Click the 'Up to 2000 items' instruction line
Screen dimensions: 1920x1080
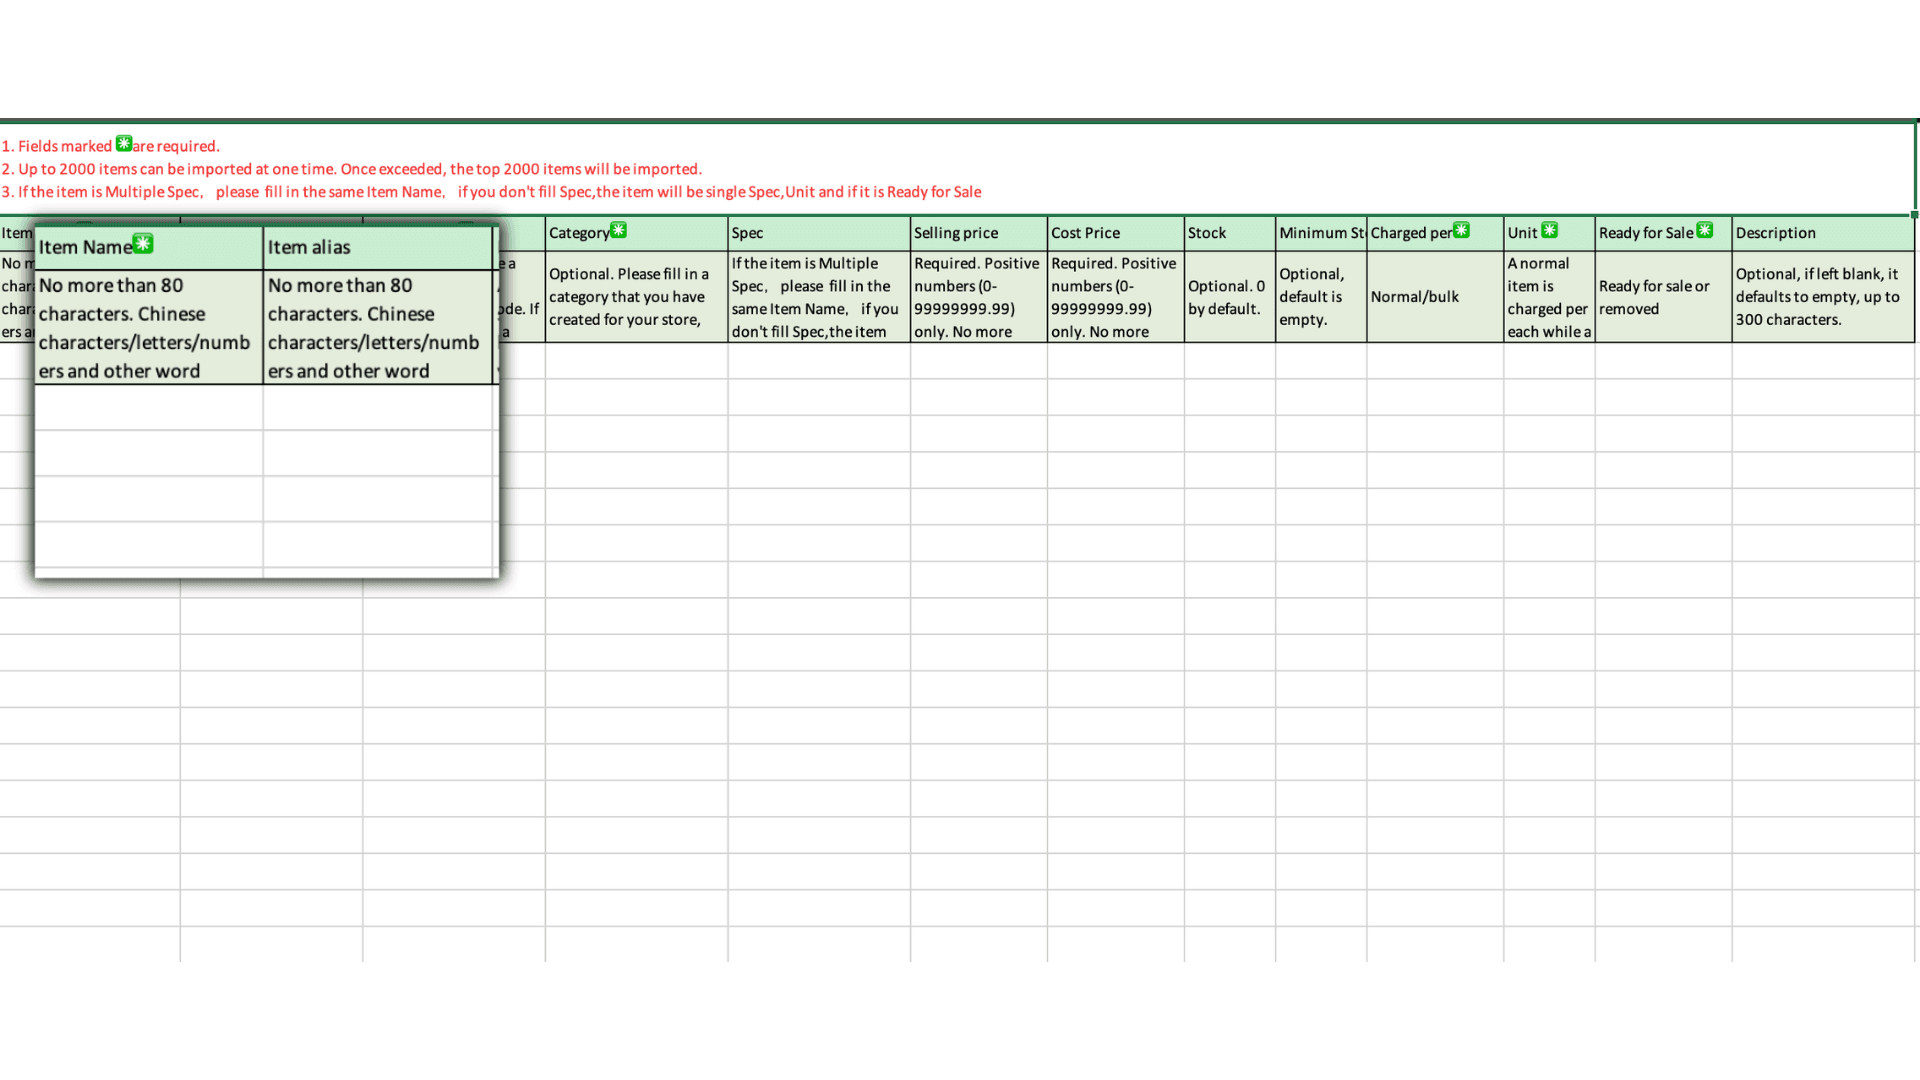(x=352, y=169)
